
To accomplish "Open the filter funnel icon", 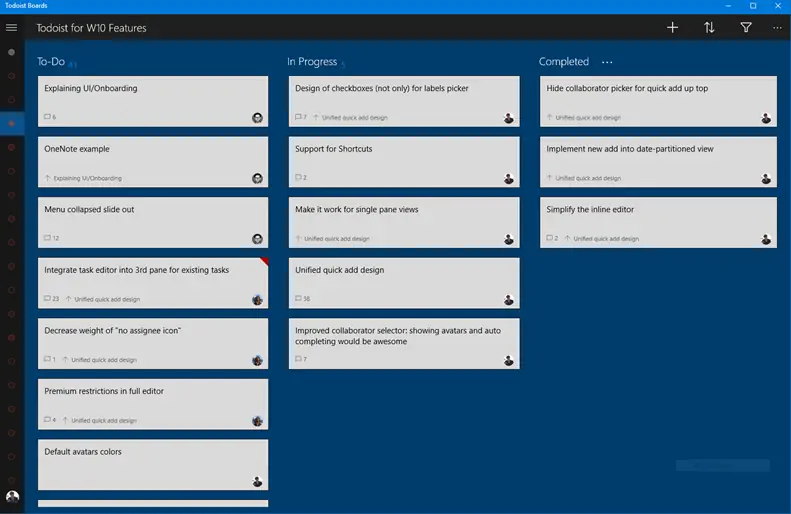I will coord(746,28).
